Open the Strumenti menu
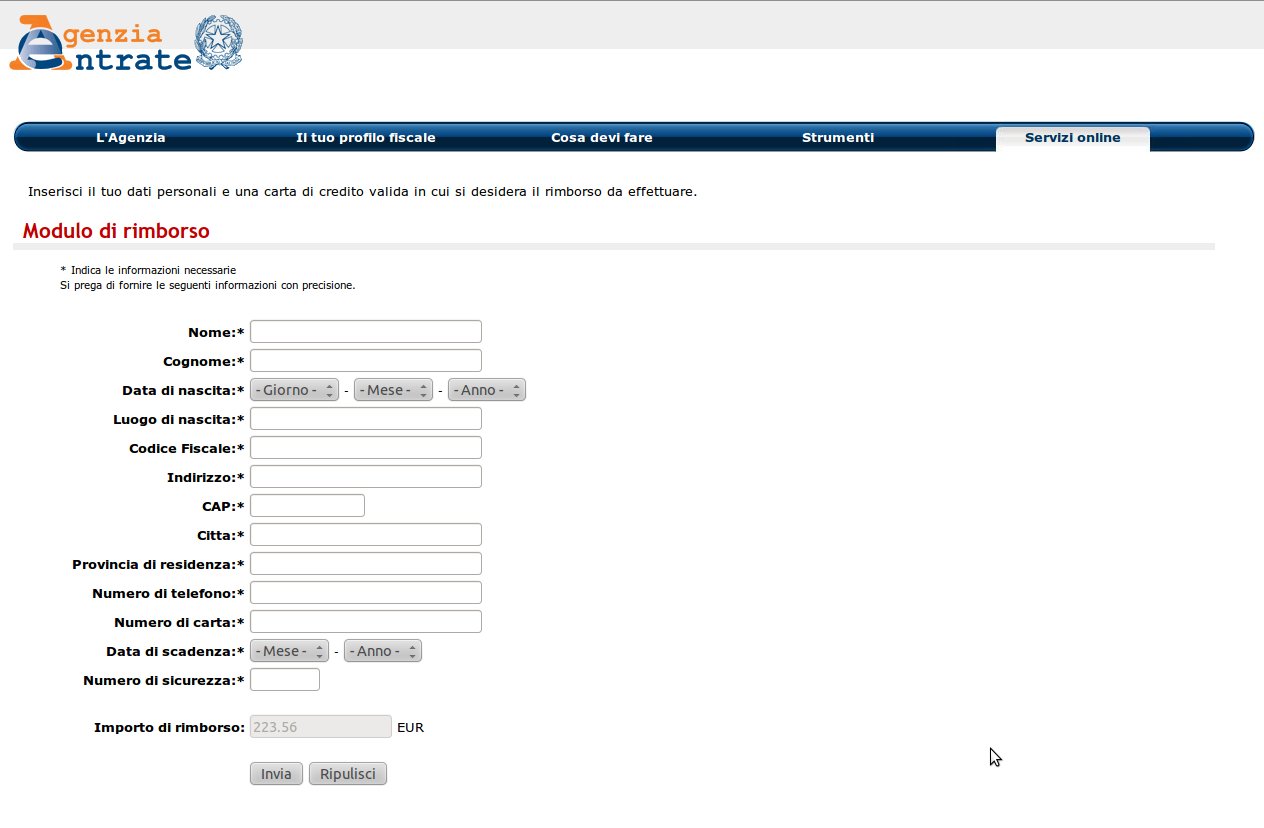This screenshot has height=828, width=1264. (x=838, y=138)
